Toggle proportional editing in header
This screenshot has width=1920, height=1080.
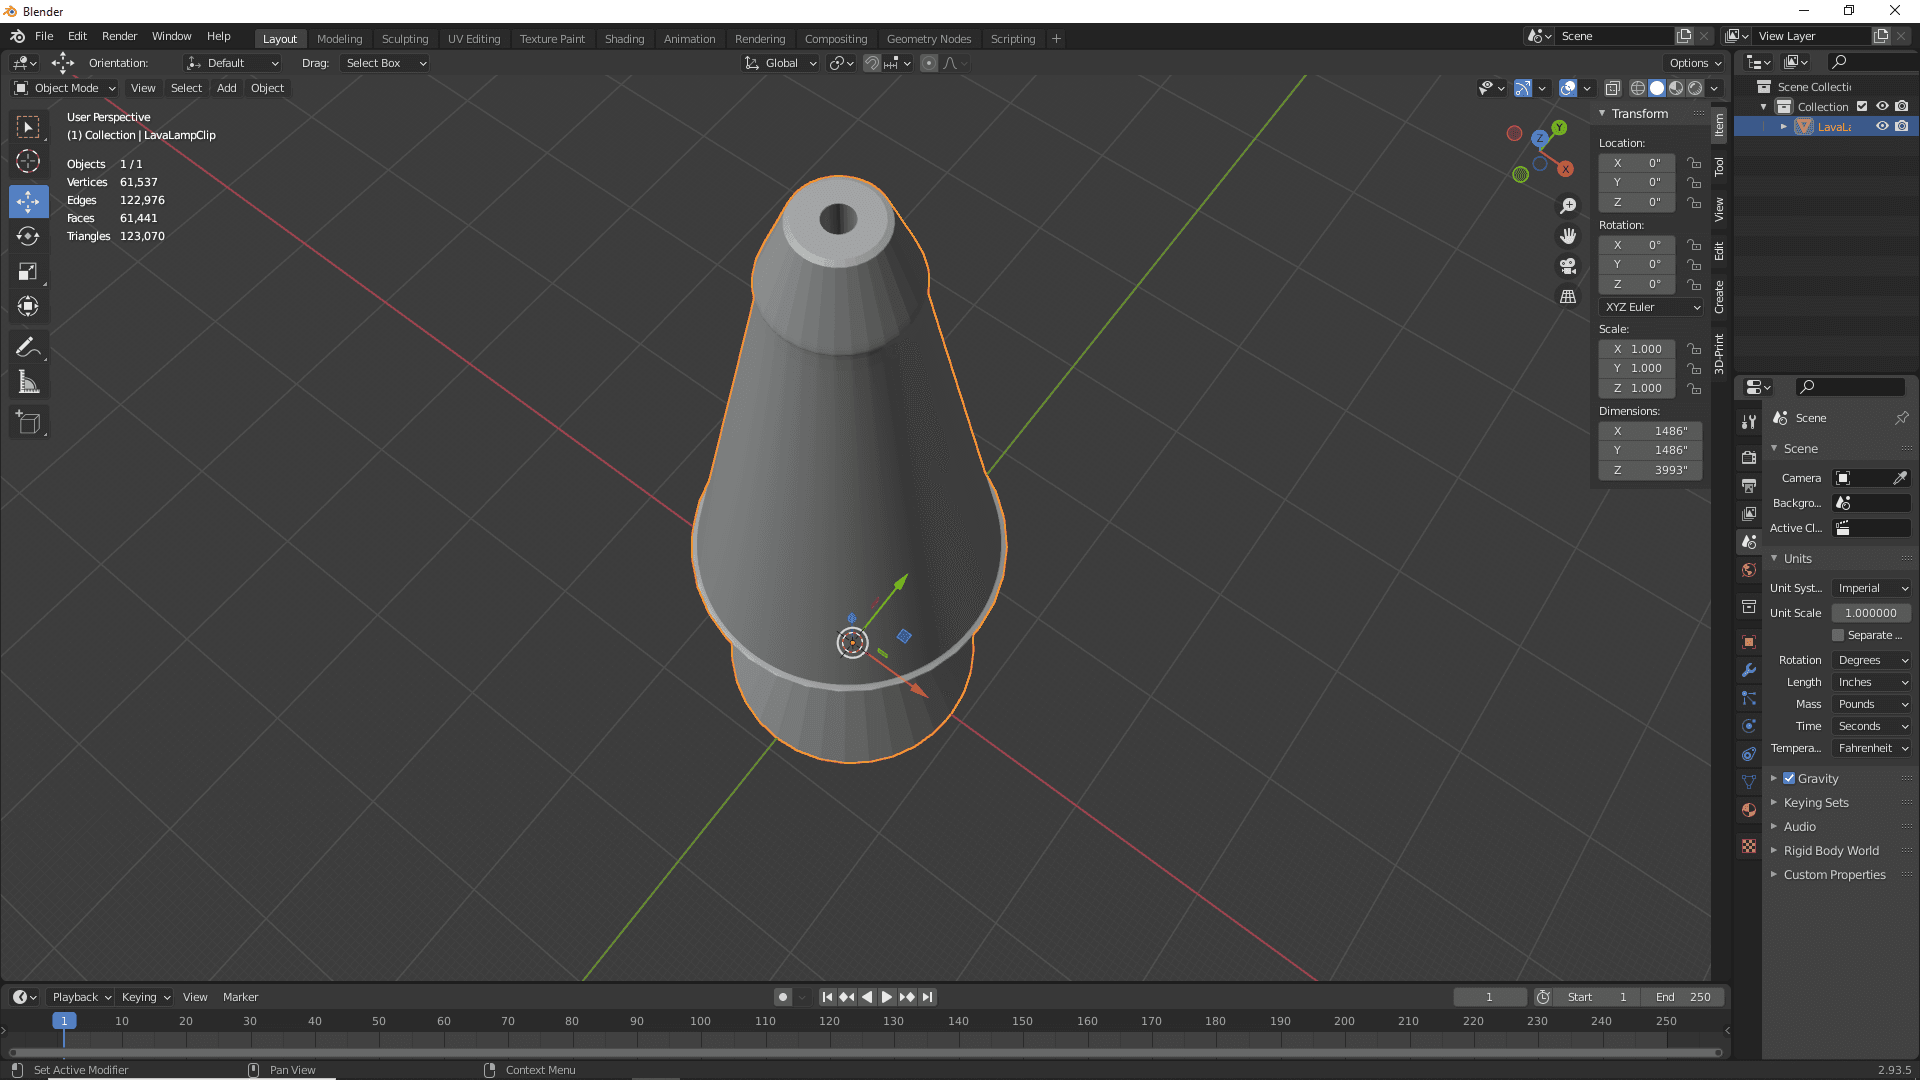pos(929,63)
